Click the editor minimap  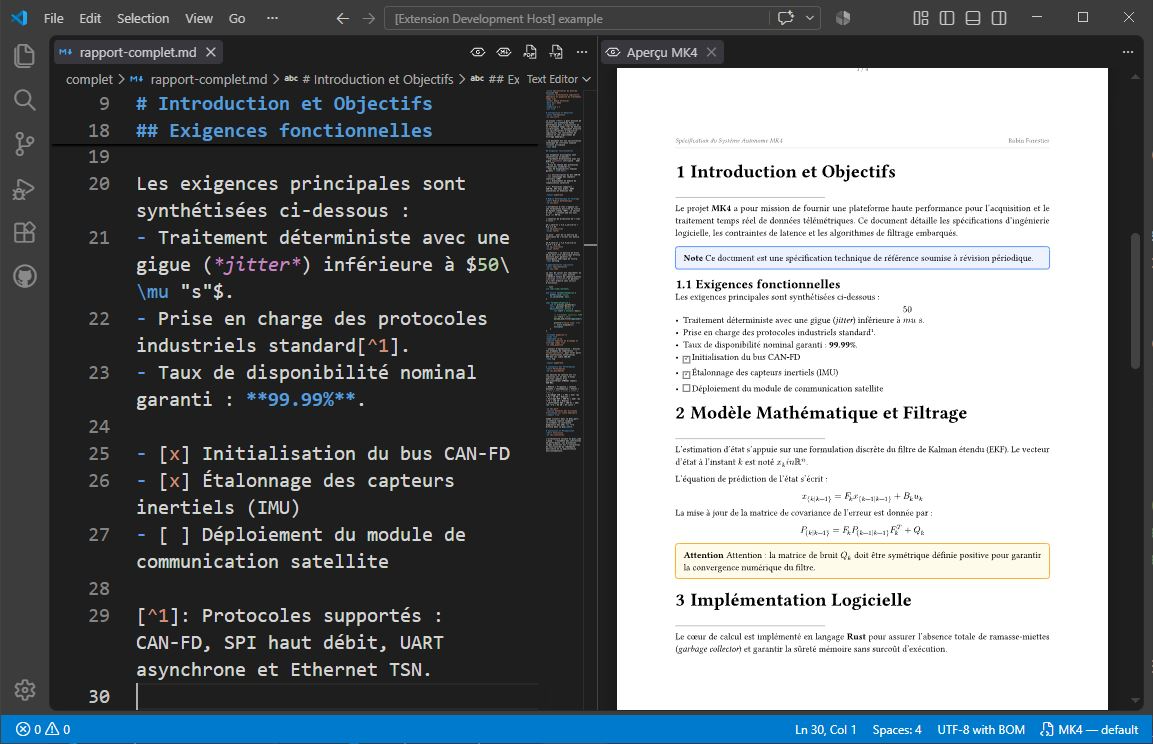563,271
